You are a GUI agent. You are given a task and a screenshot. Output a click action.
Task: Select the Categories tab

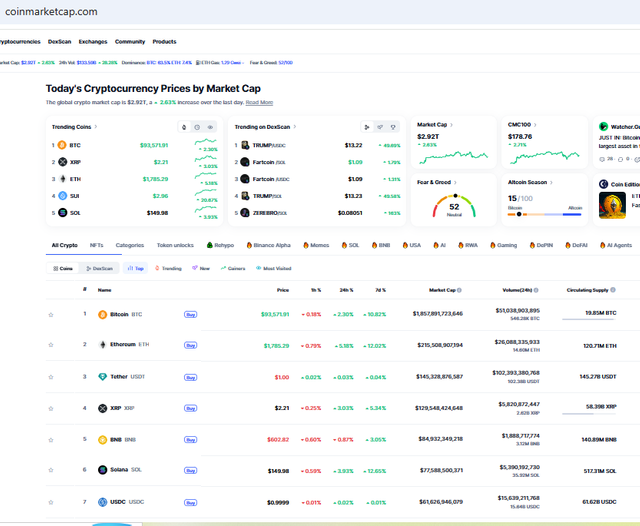pos(130,245)
